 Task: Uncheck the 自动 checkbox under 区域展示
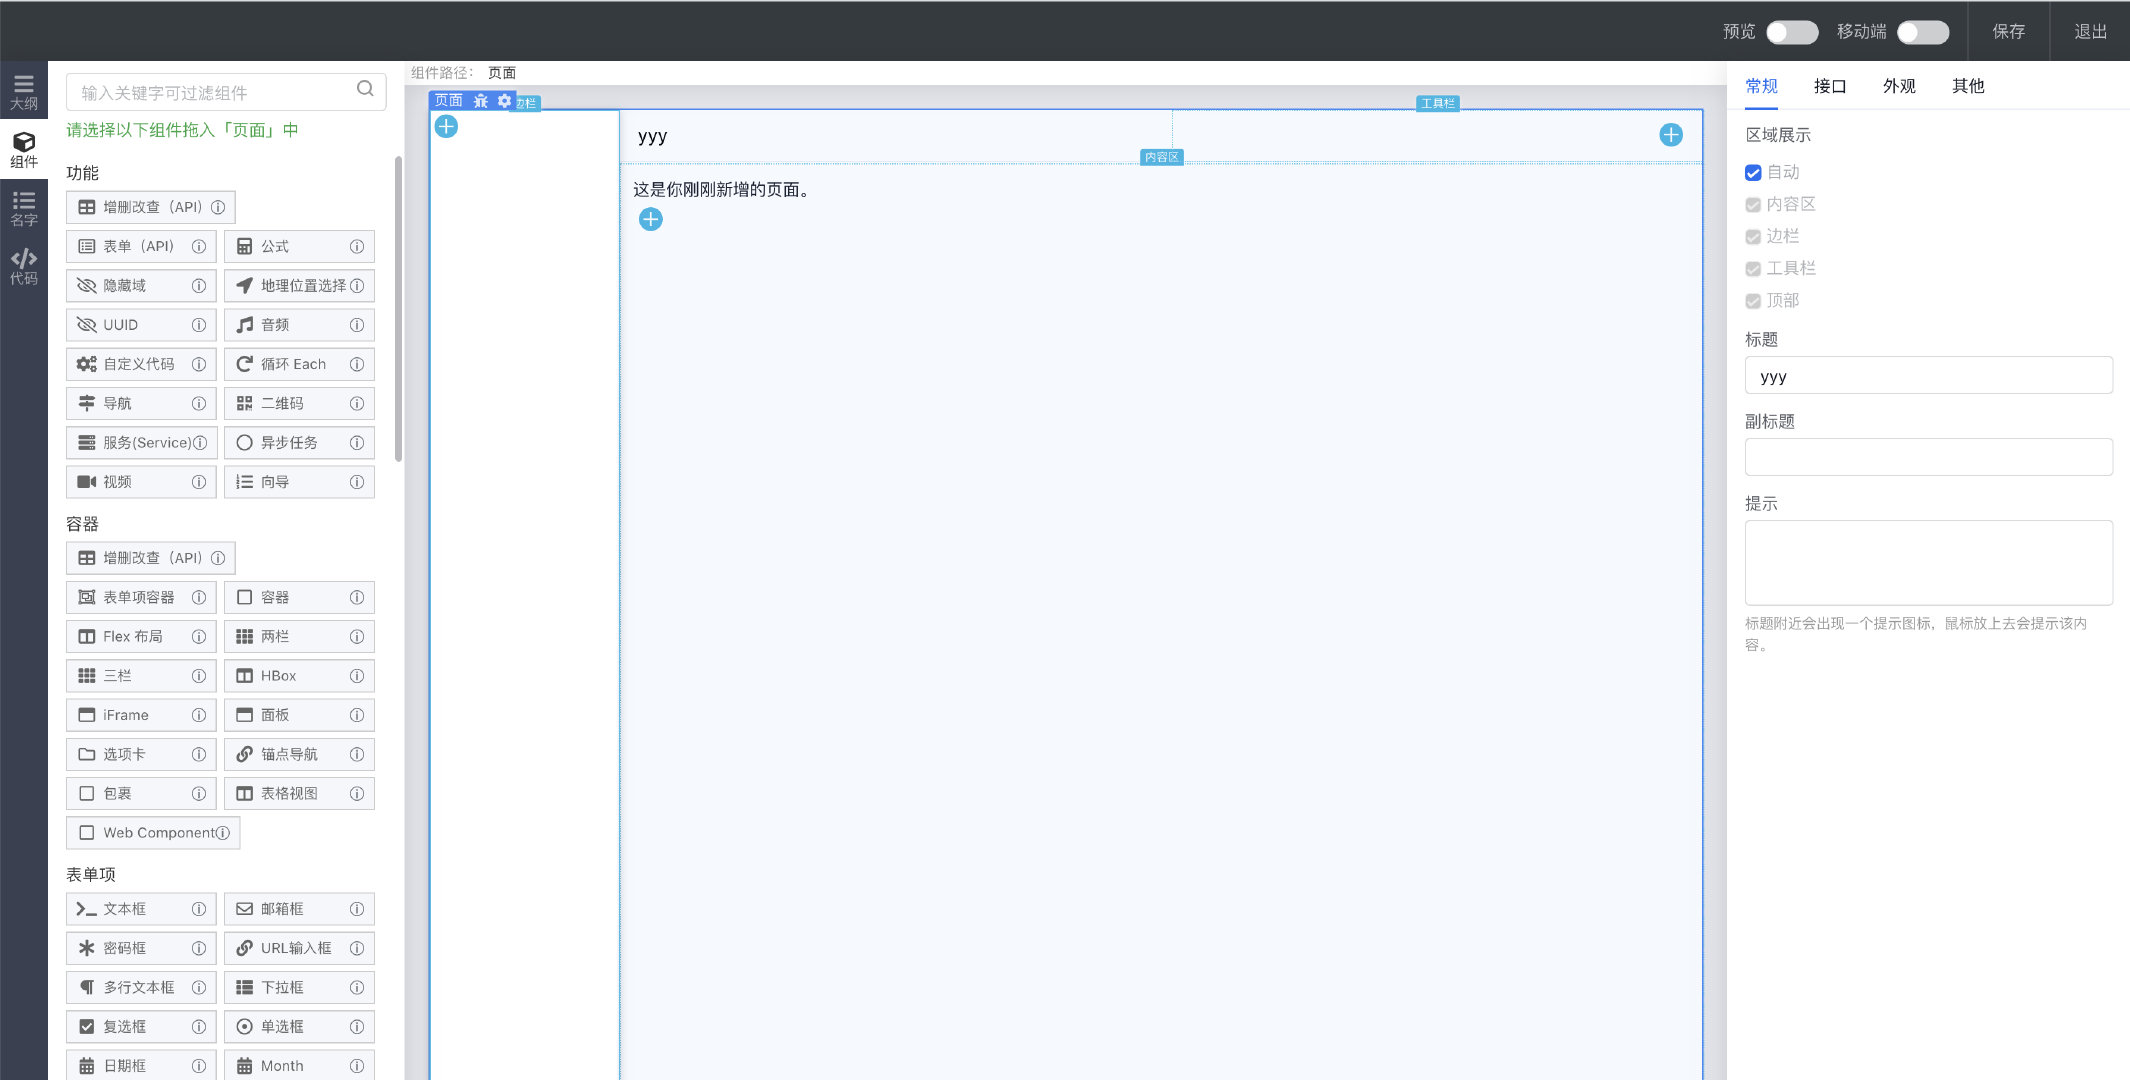pyautogui.click(x=1753, y=173)
